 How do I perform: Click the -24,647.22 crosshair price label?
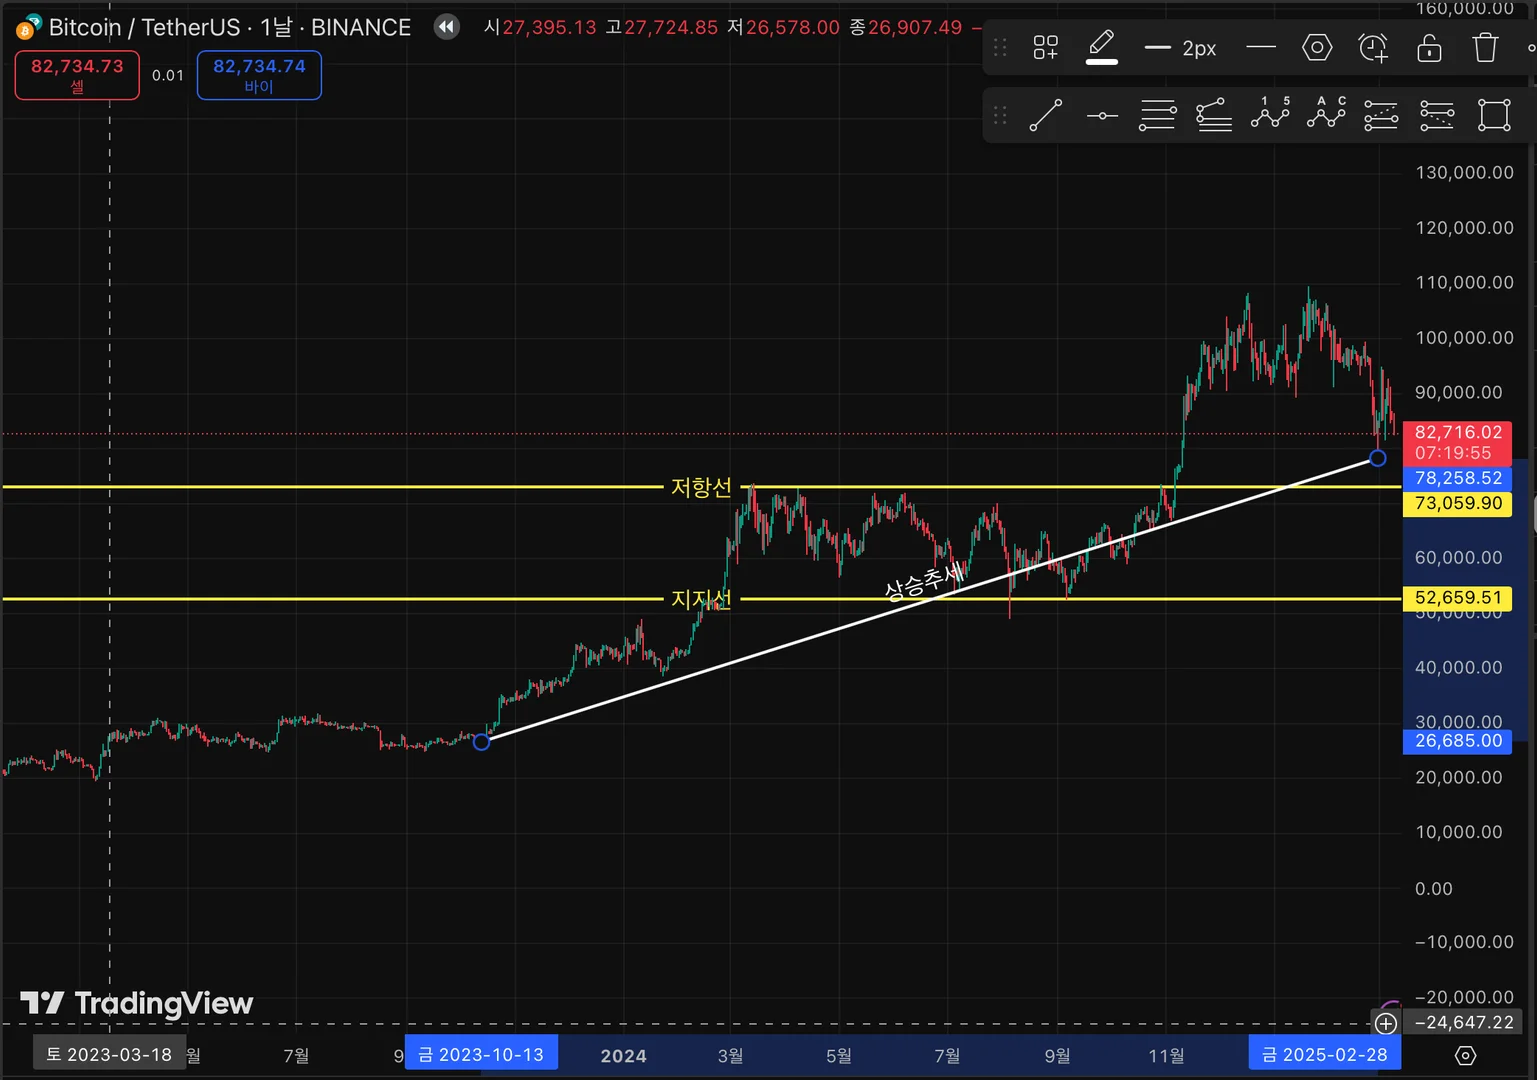click(1464, 1023)
